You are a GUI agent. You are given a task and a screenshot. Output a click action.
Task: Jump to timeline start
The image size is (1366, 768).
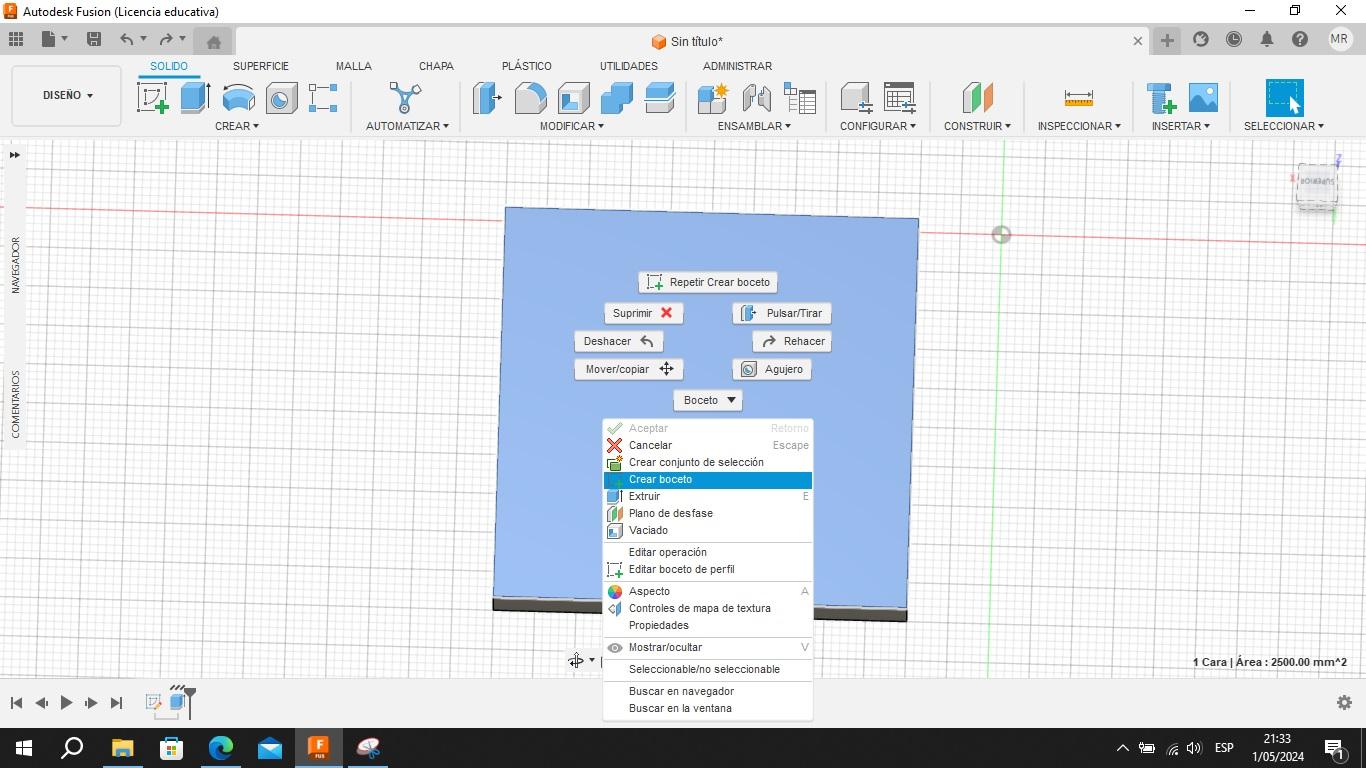coord(16,703)
